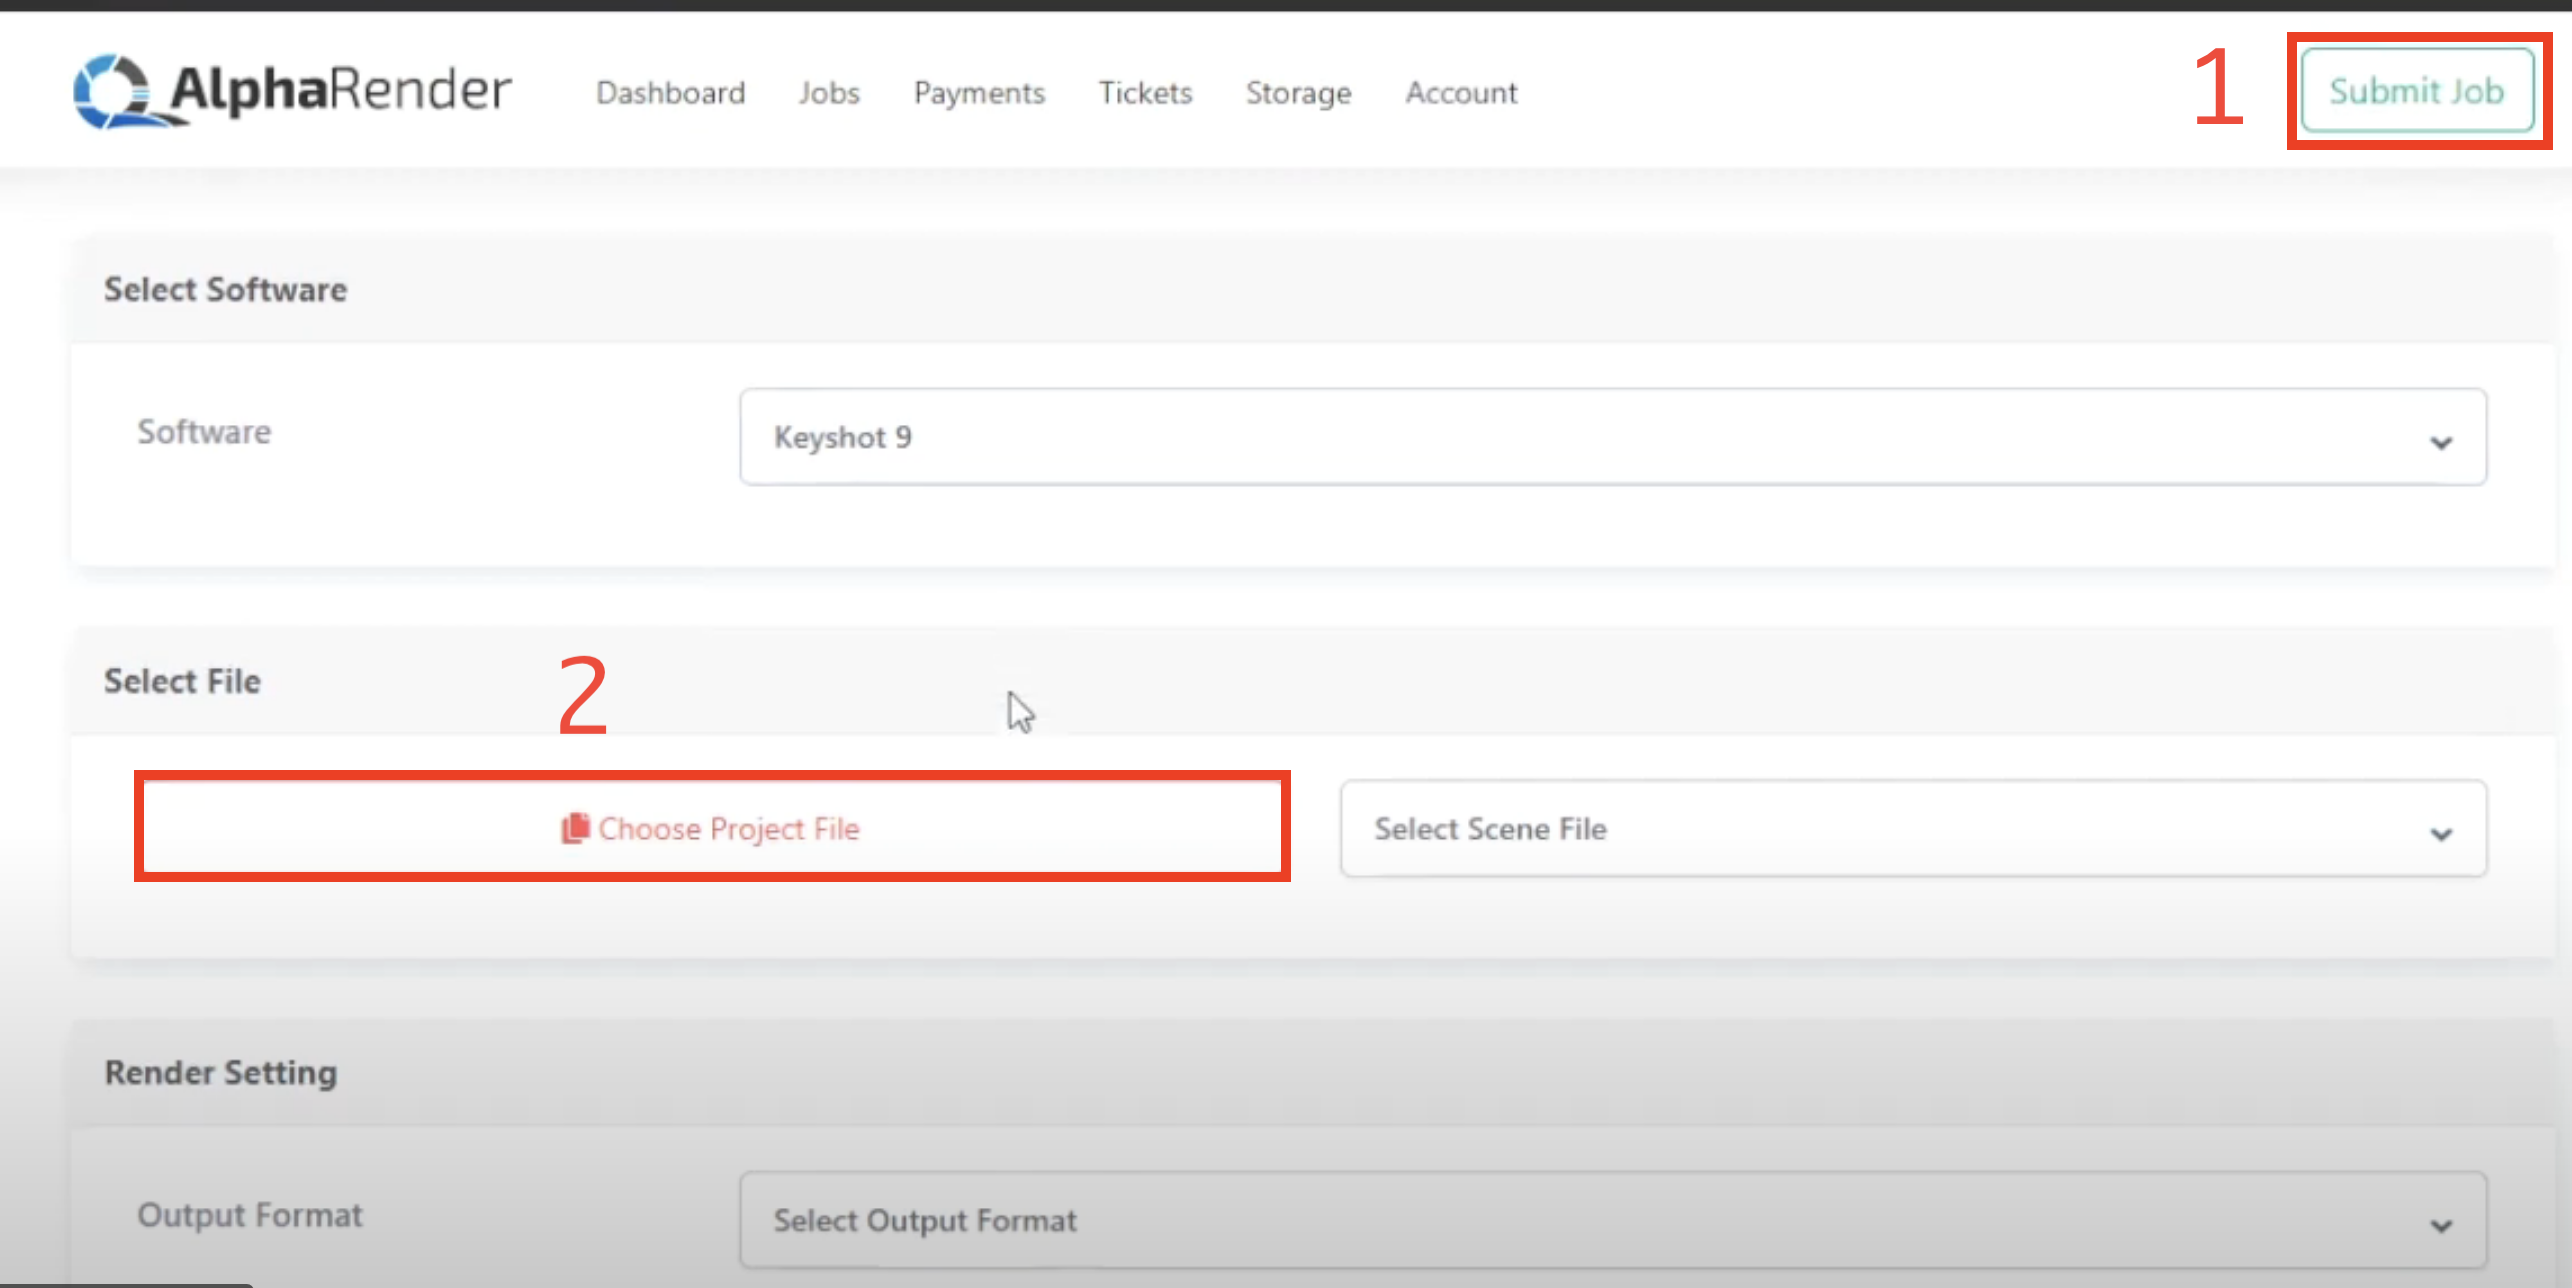Open the Payments section
This screenshot has height=1288, width=2572.
[979, 93]
